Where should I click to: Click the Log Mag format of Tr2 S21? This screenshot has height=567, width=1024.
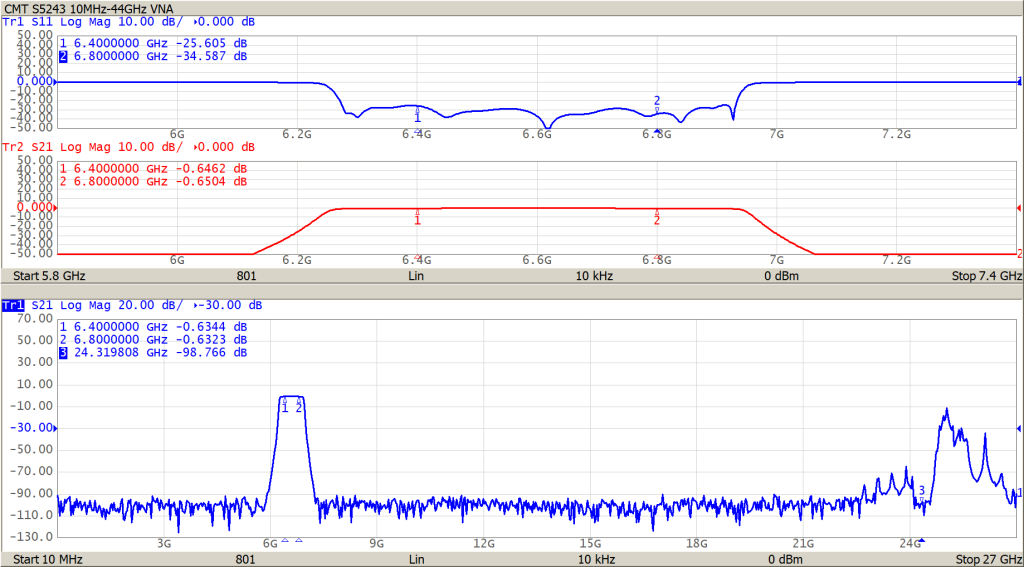84,147
